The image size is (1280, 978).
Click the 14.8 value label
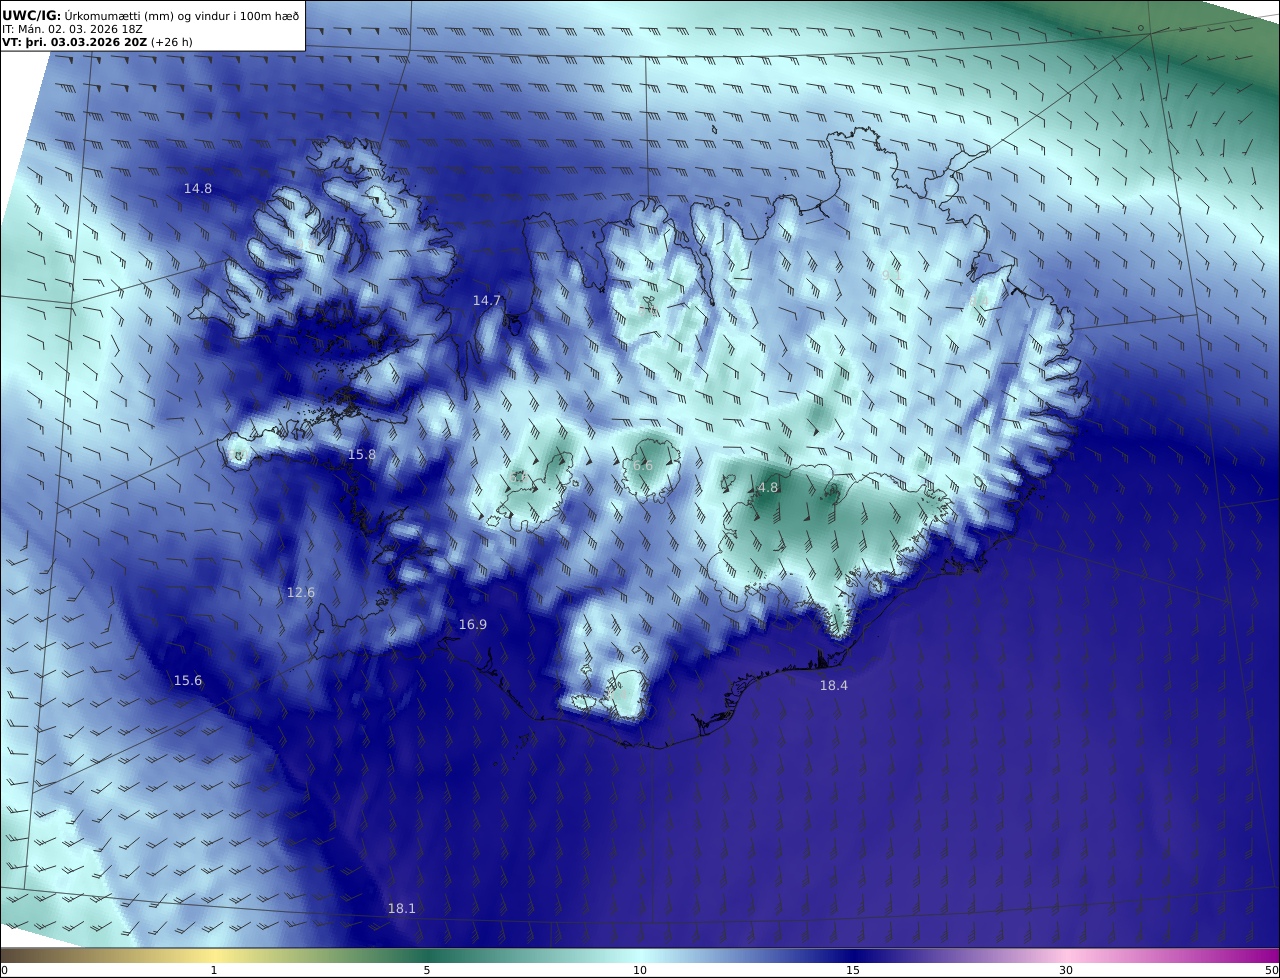[198, 188]
